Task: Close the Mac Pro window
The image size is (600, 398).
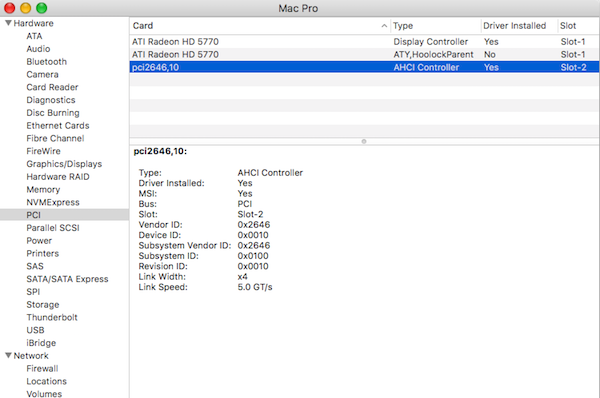Action: click(x=10, y=8)
